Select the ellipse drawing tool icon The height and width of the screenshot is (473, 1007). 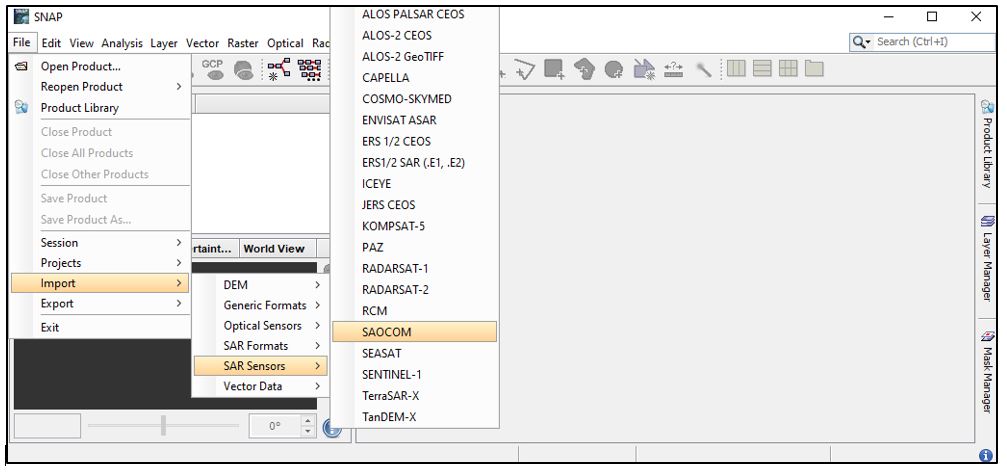tap(614, 69)
